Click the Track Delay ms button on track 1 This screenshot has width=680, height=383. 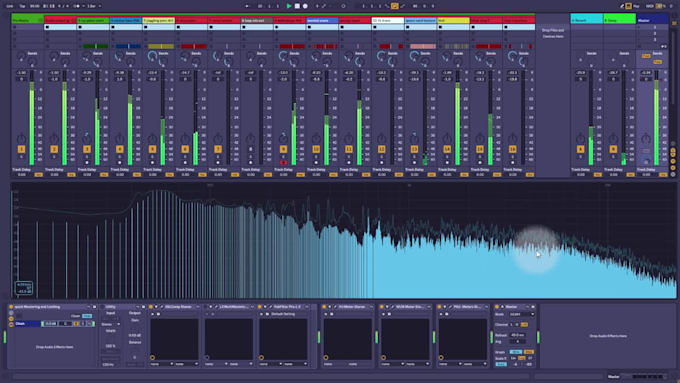click(38, 175)
